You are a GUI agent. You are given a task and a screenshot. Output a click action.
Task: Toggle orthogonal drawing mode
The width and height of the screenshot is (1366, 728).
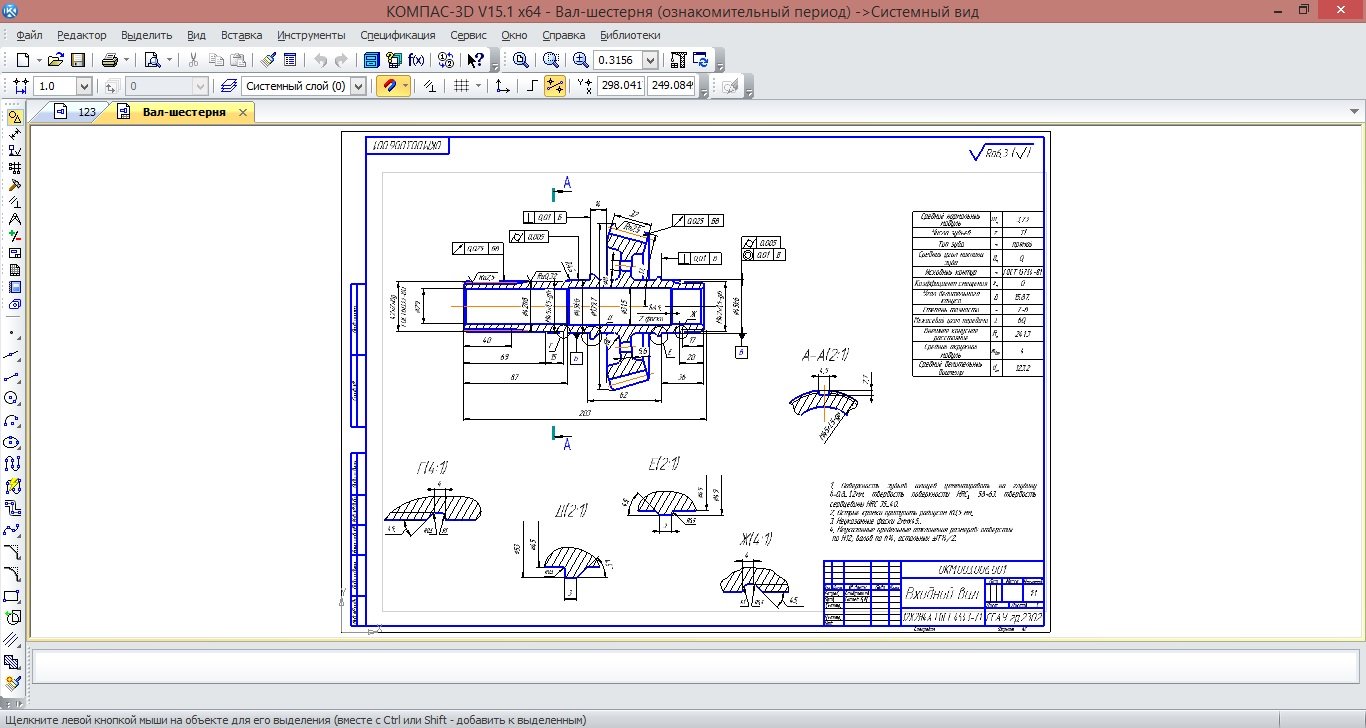pos(532,86)
